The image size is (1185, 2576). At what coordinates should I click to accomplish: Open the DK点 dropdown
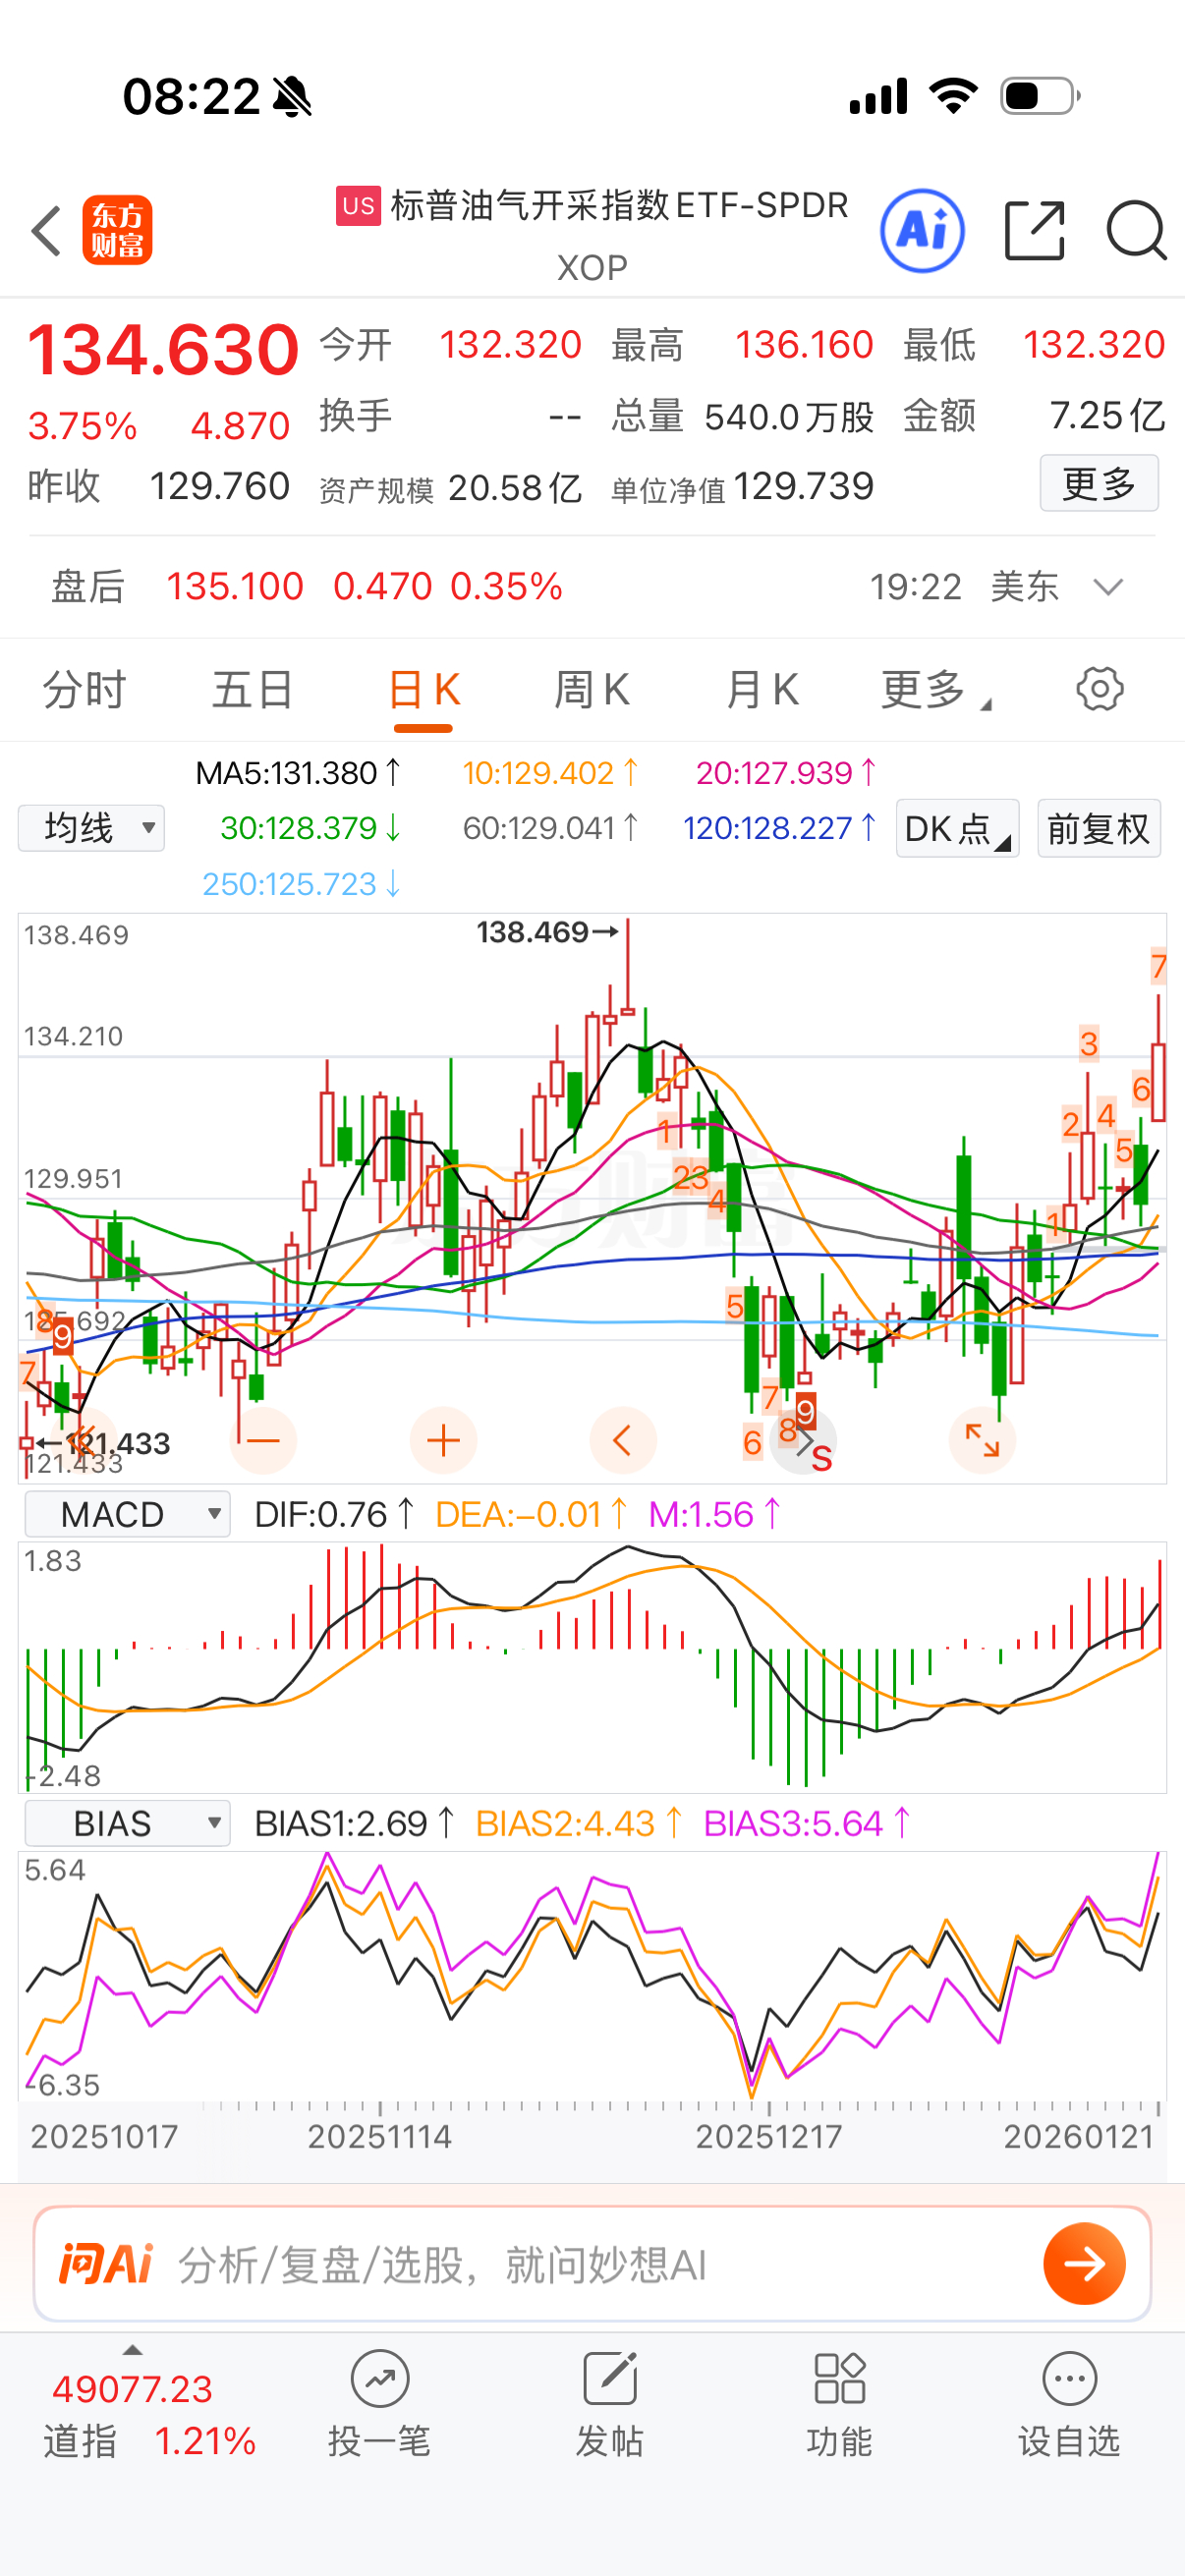click(x=957, y=828)
